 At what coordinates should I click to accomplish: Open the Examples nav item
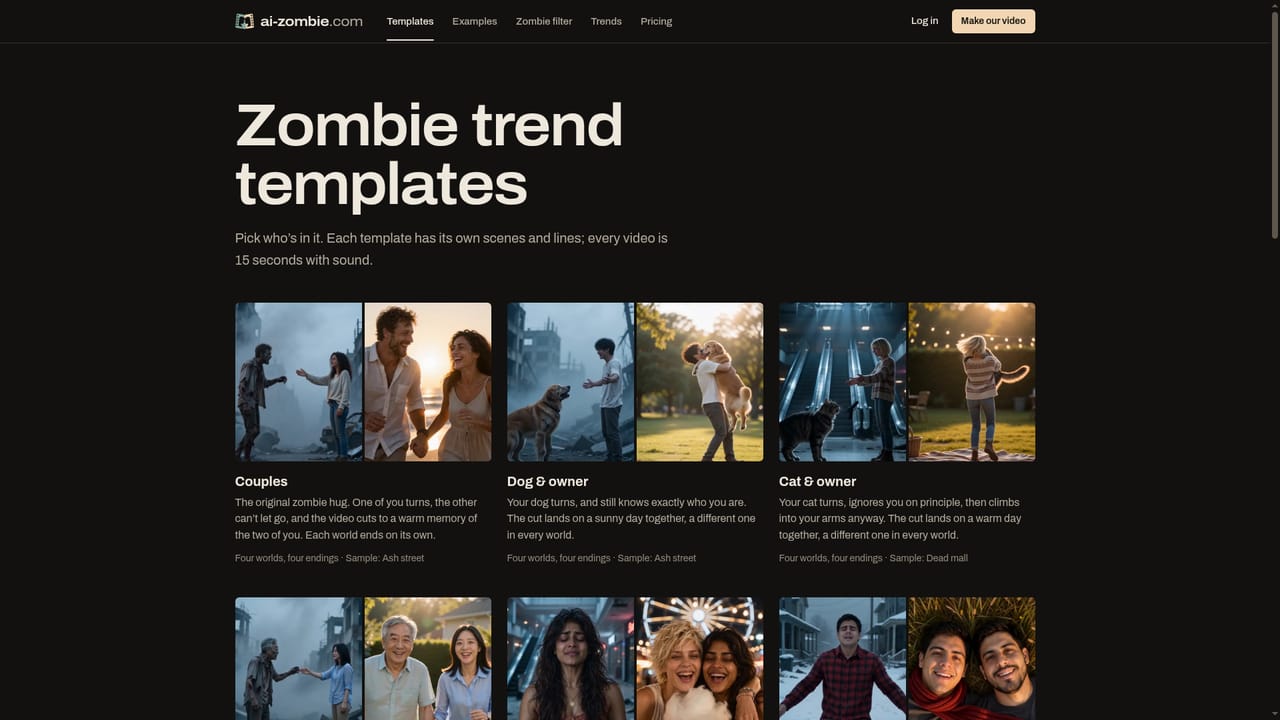tap(474, 21)
